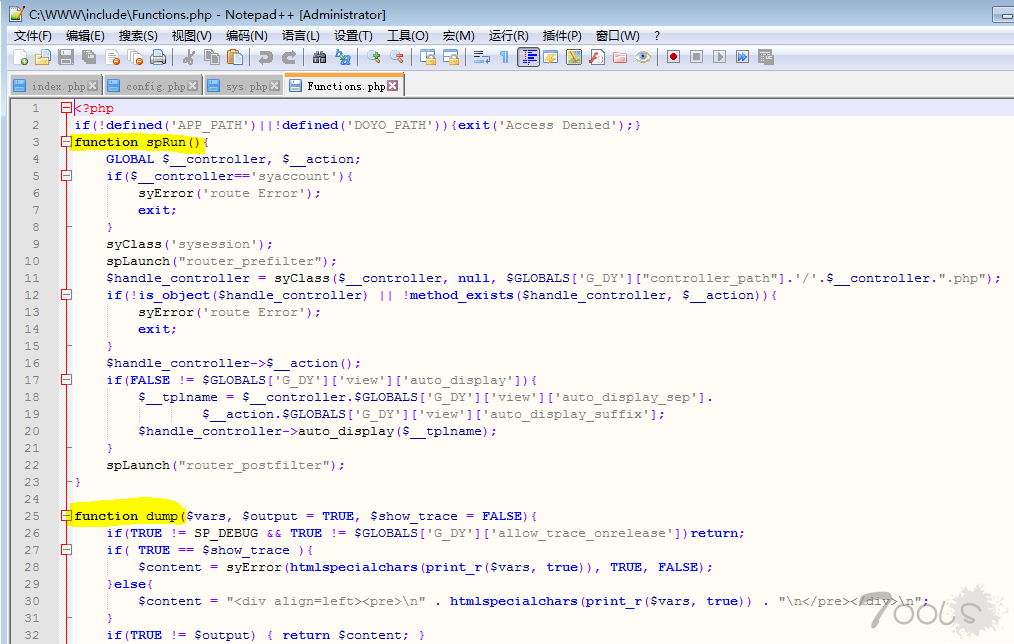This screenshot has width=1014, height=644.
Task: Open the user-defined language icon
Action: coord(551,58)
